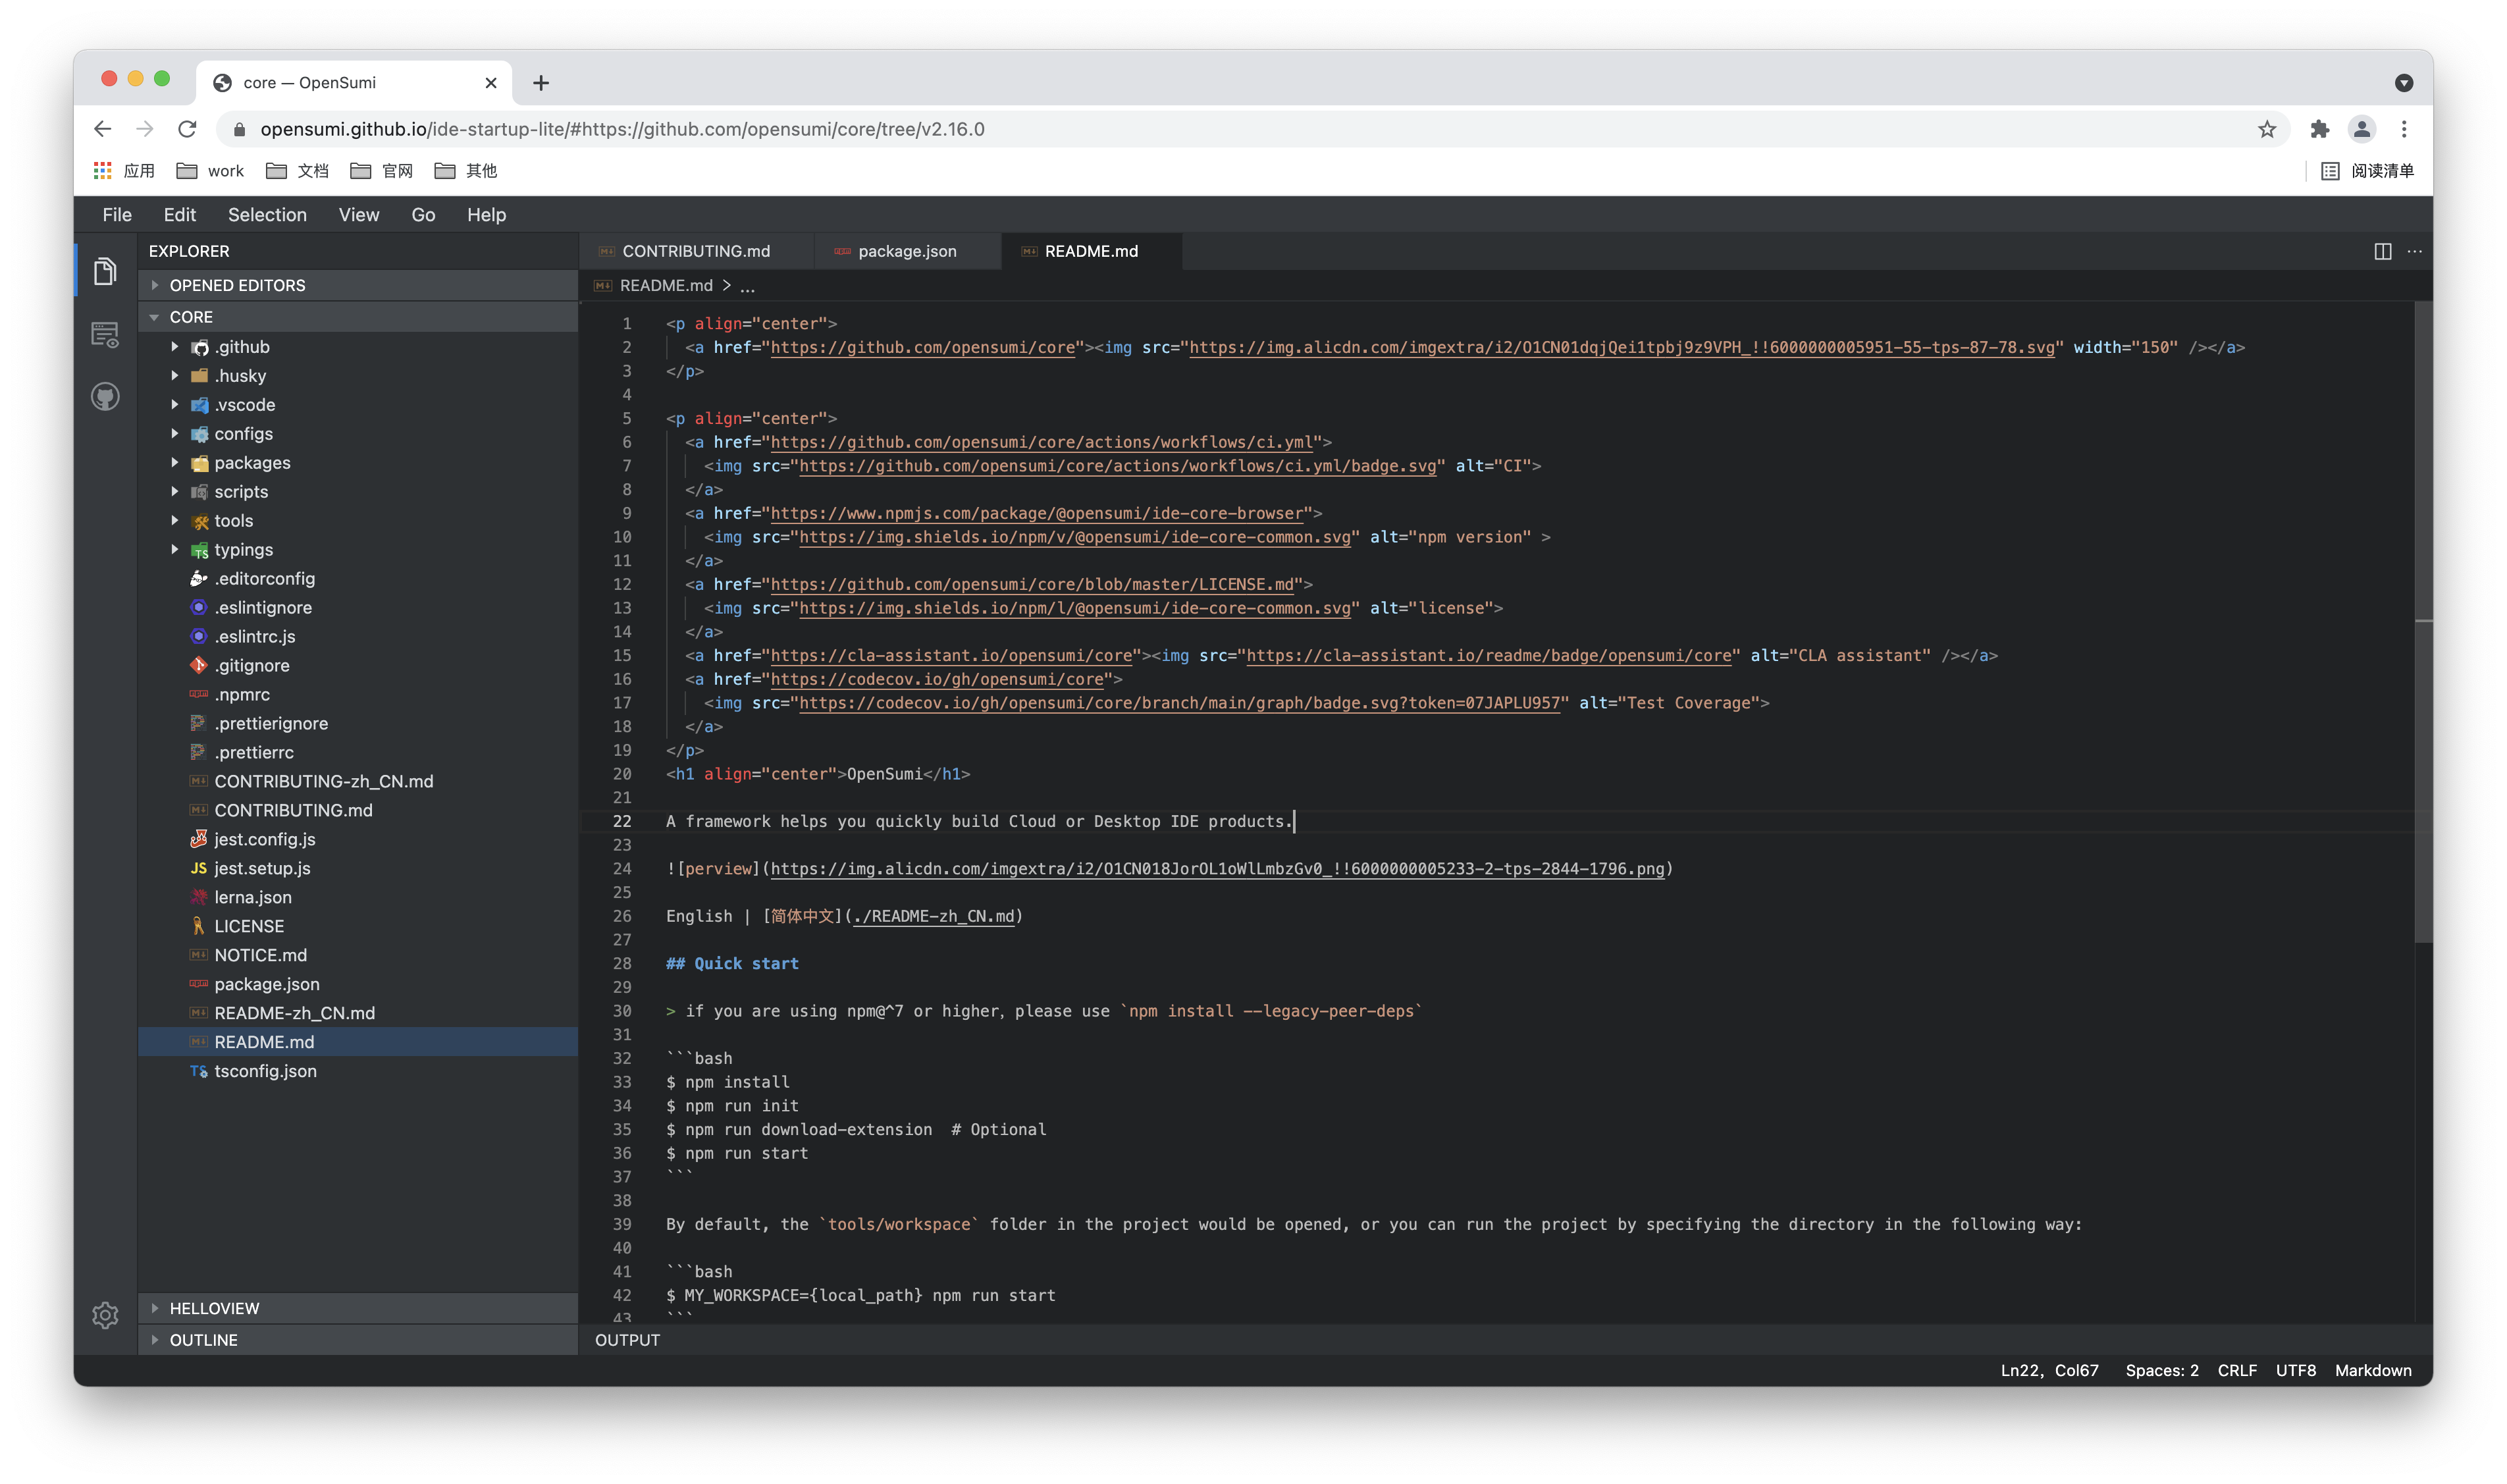Click the site lock icon in address bar
Image resolution: width=2507 pixels, height=1484 pixels.
[x=239, y=129]
